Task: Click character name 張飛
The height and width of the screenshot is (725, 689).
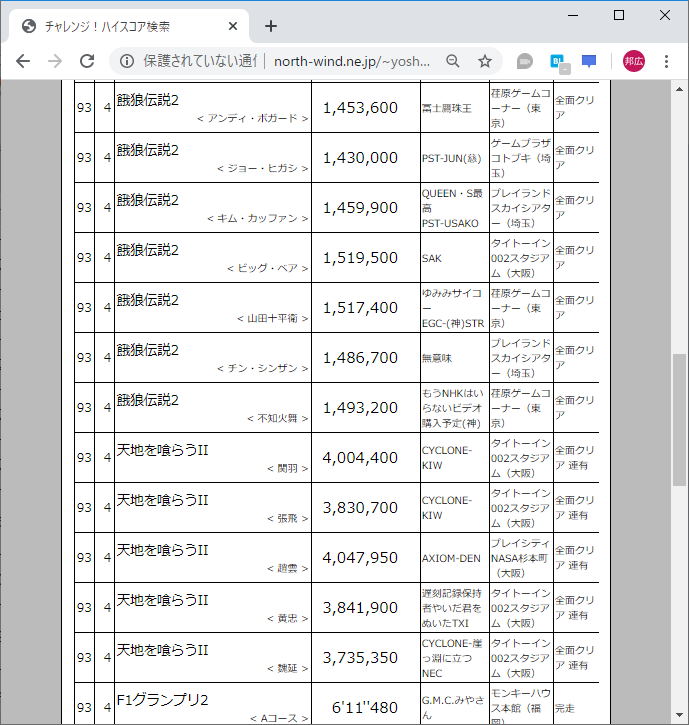Action: pos(288,518)
